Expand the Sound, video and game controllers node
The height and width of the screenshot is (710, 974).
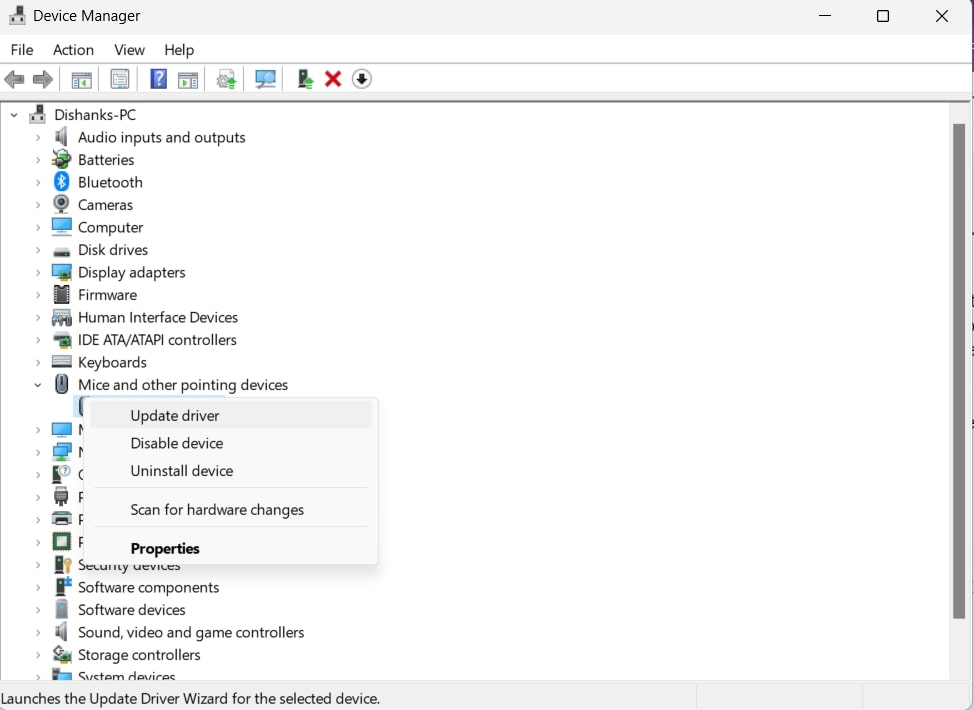[40, 632]
